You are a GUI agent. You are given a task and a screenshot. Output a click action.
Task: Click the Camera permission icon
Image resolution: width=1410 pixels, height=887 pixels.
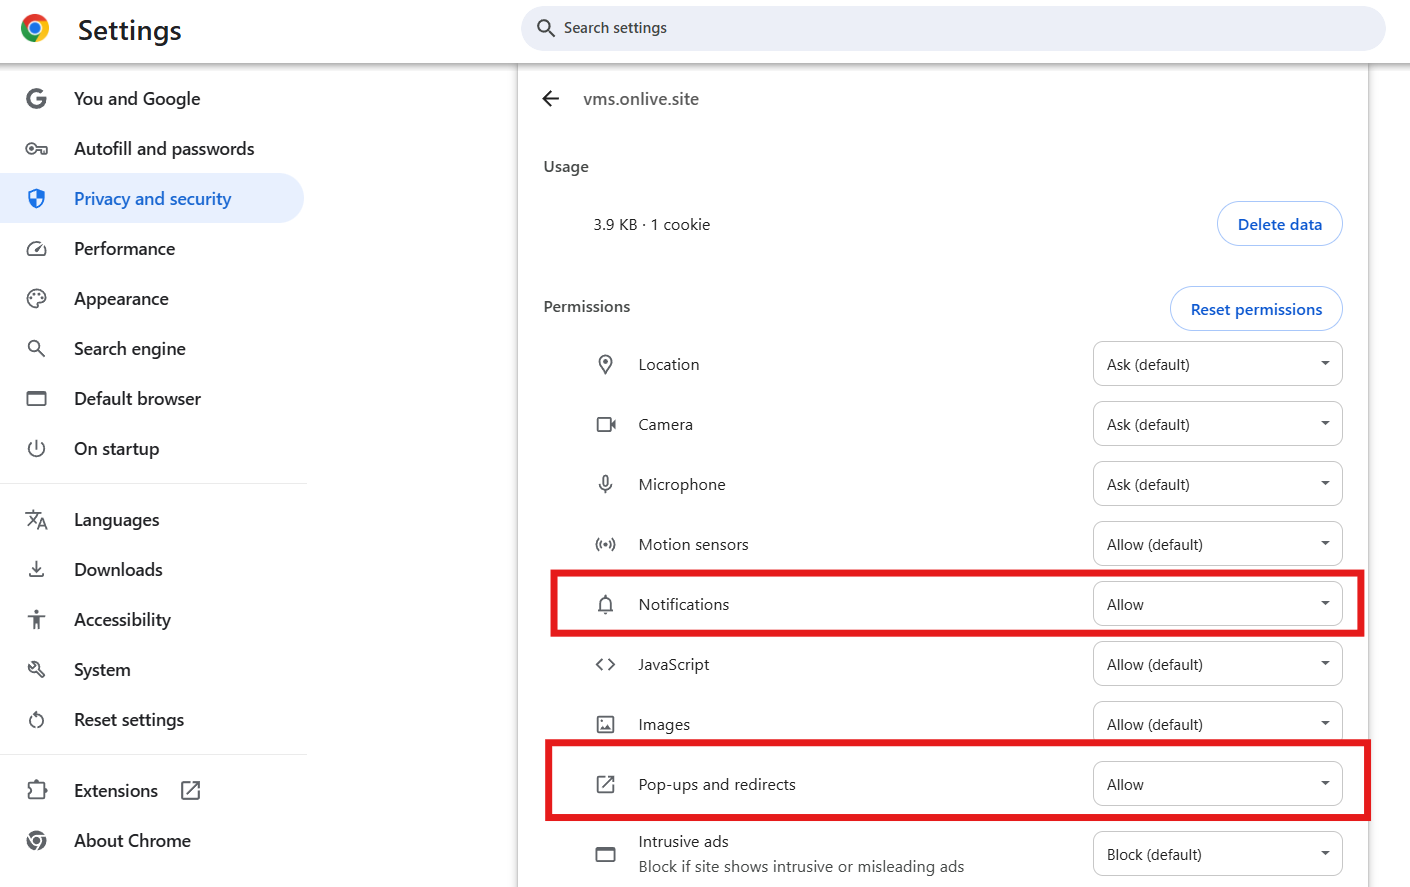pos(606,425)
